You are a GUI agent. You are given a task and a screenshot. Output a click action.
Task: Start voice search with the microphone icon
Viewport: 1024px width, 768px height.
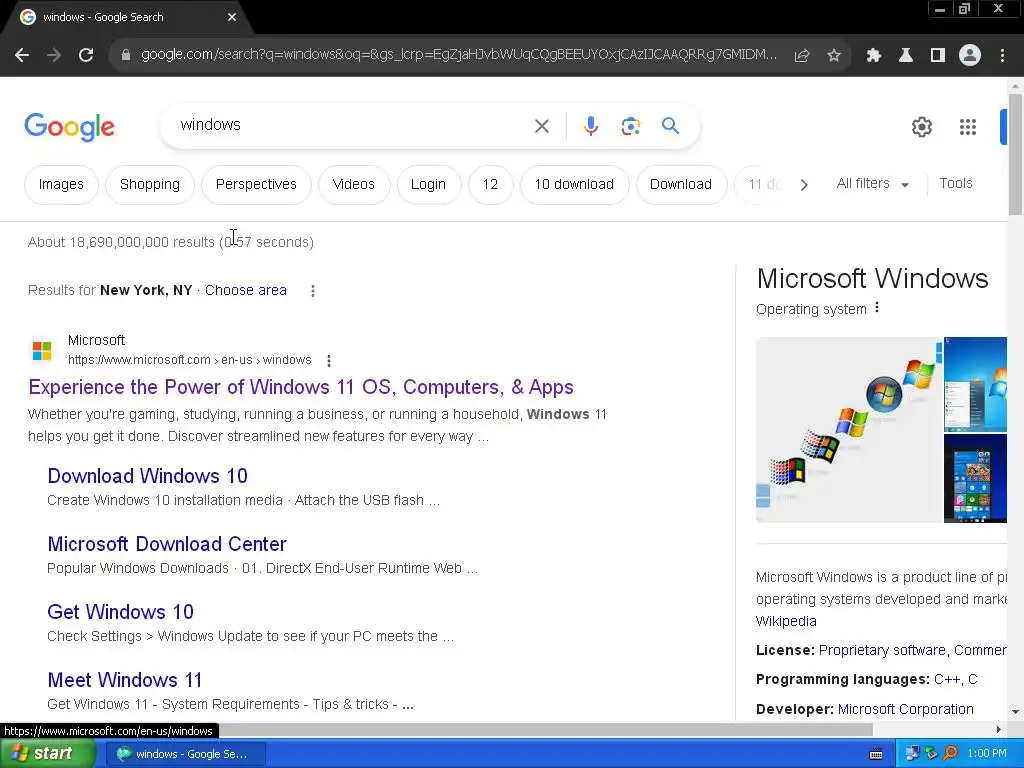point(590,126)
